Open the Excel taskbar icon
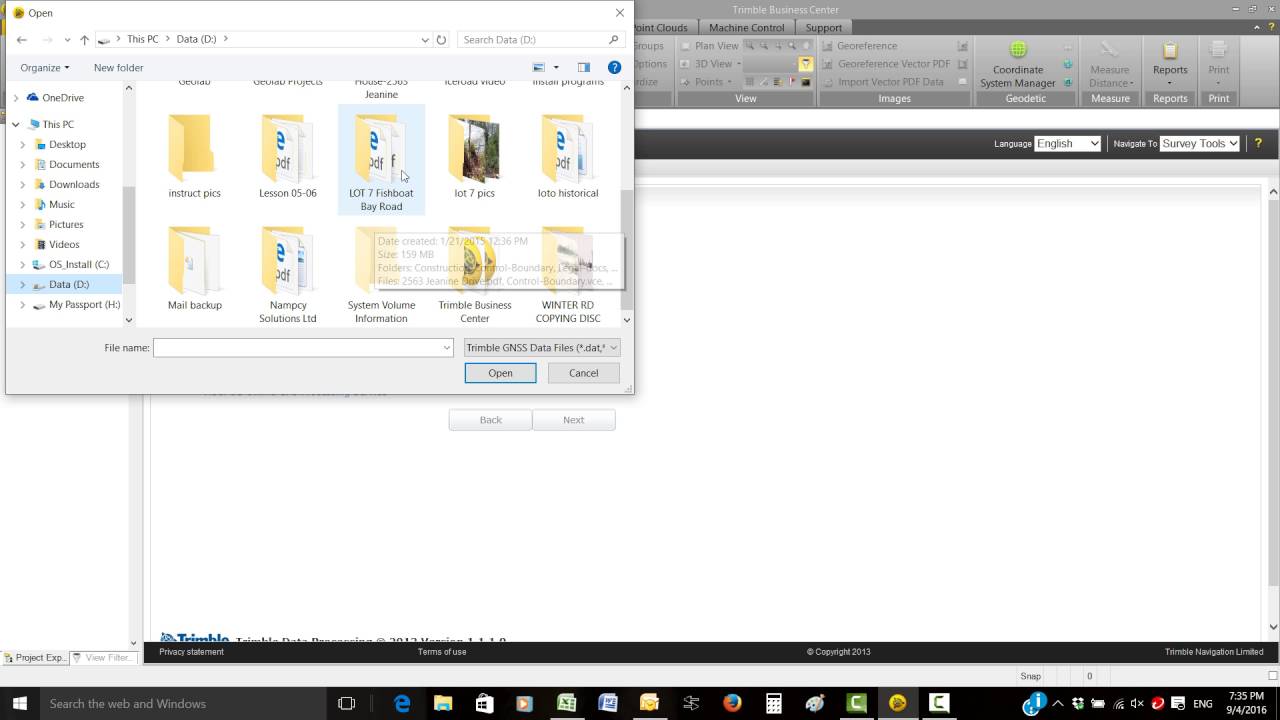This screenshot has height=720, width=1280. (567, 703)
